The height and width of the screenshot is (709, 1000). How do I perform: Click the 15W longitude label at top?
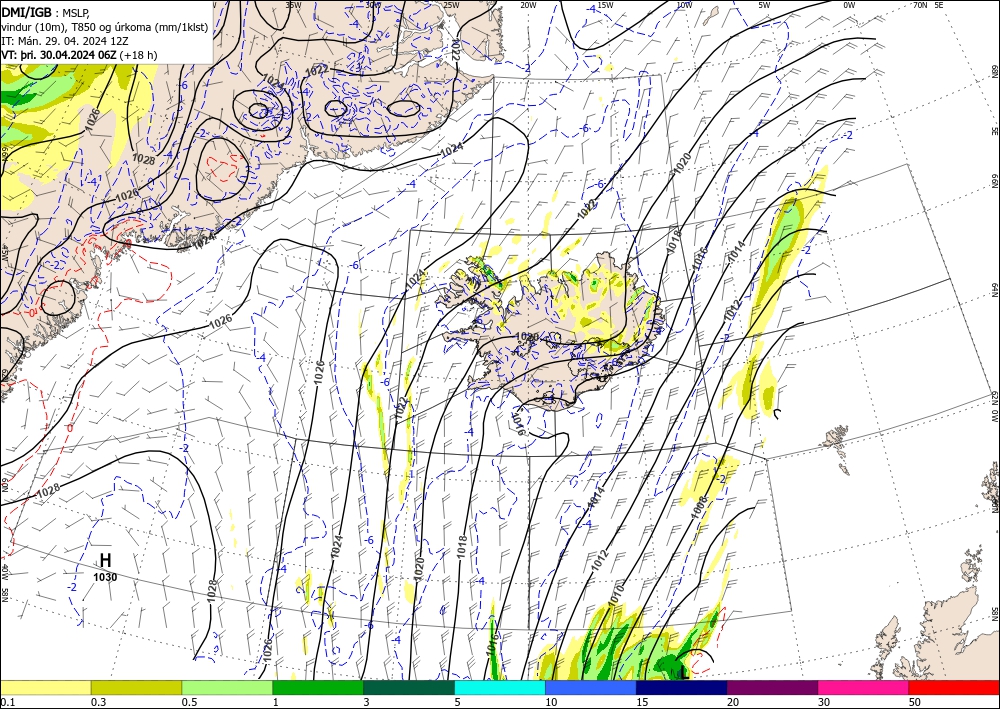606,5
